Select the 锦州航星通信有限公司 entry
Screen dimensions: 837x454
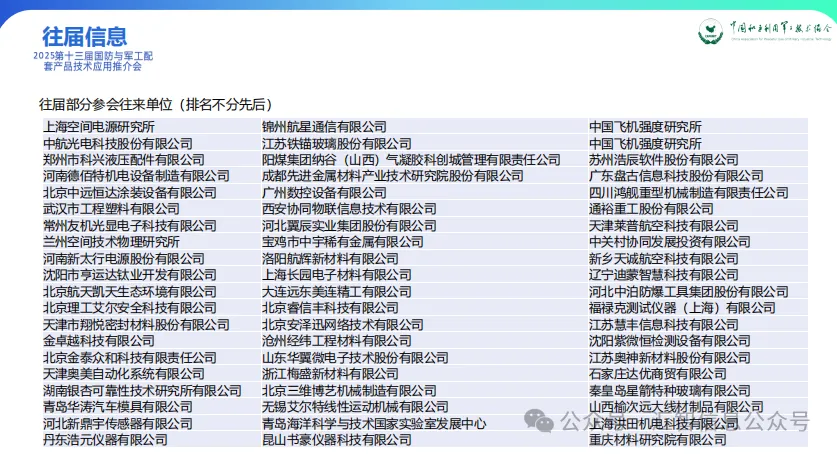tap(324, 127)
